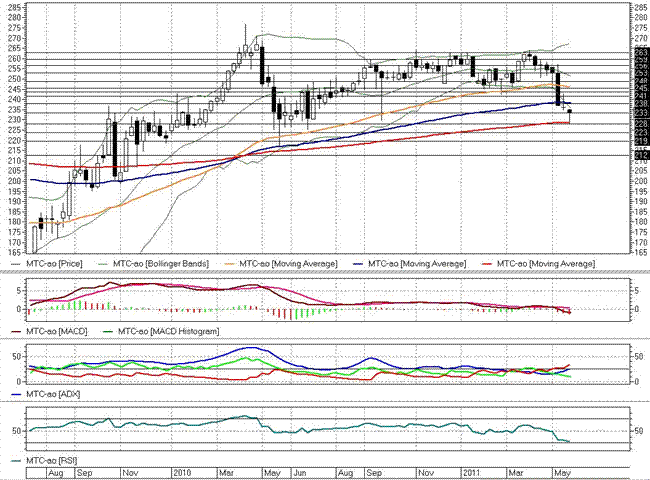Select the black 219 price level marker

[641, 141]
